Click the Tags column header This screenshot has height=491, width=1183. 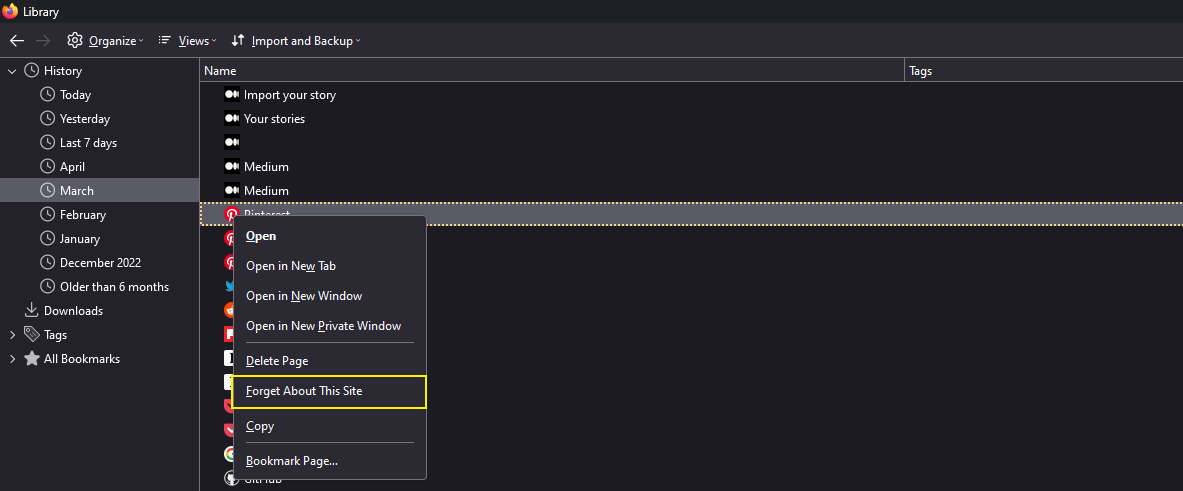pos(1040,71)
